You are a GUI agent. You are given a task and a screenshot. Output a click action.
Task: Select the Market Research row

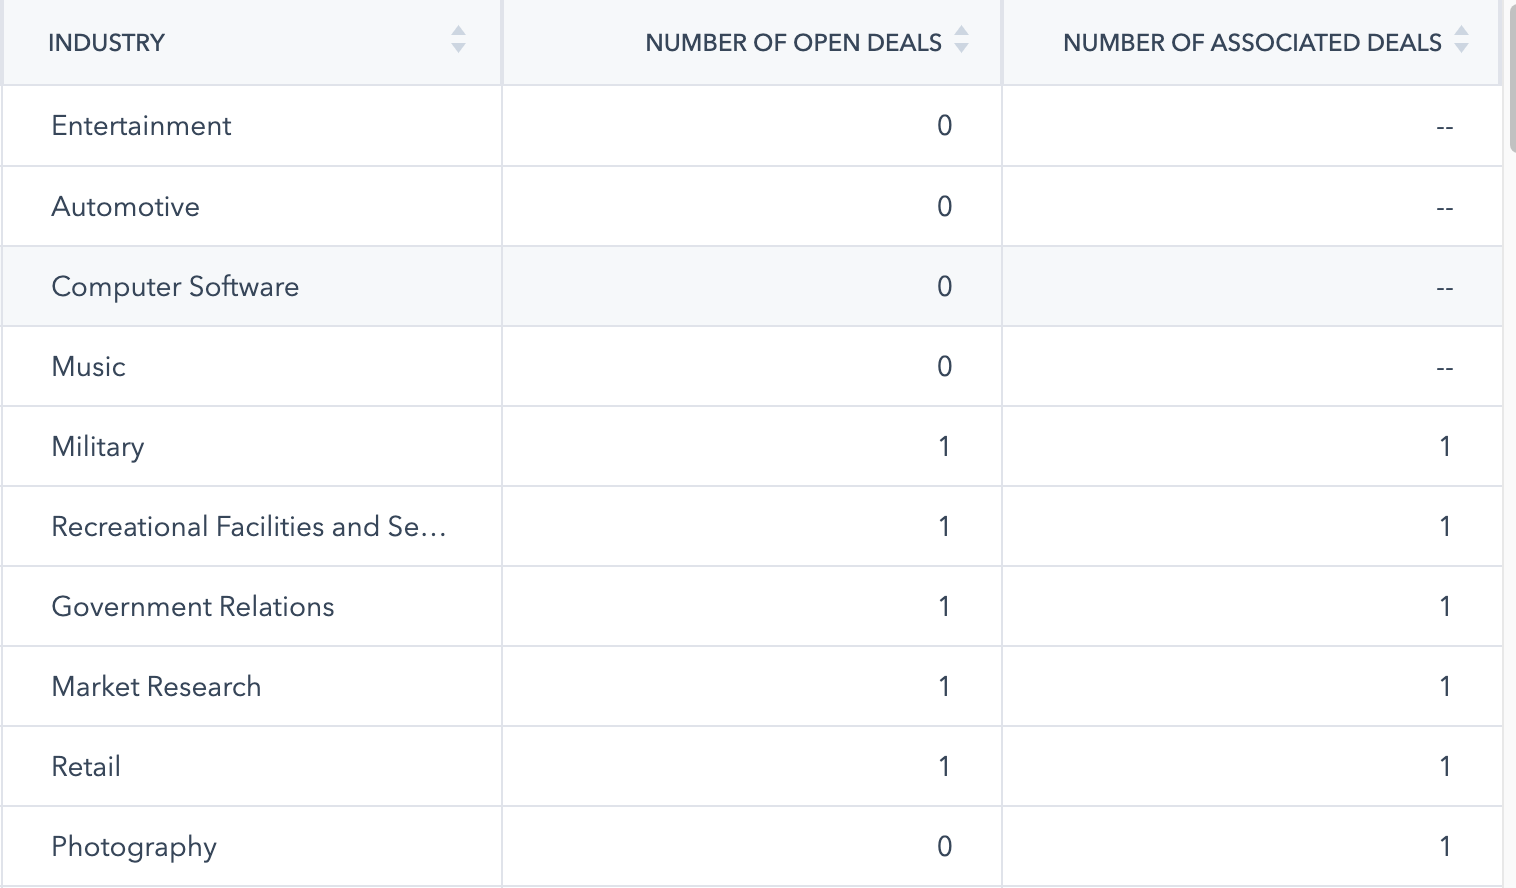pyautogui.click(x=156, y=686)
